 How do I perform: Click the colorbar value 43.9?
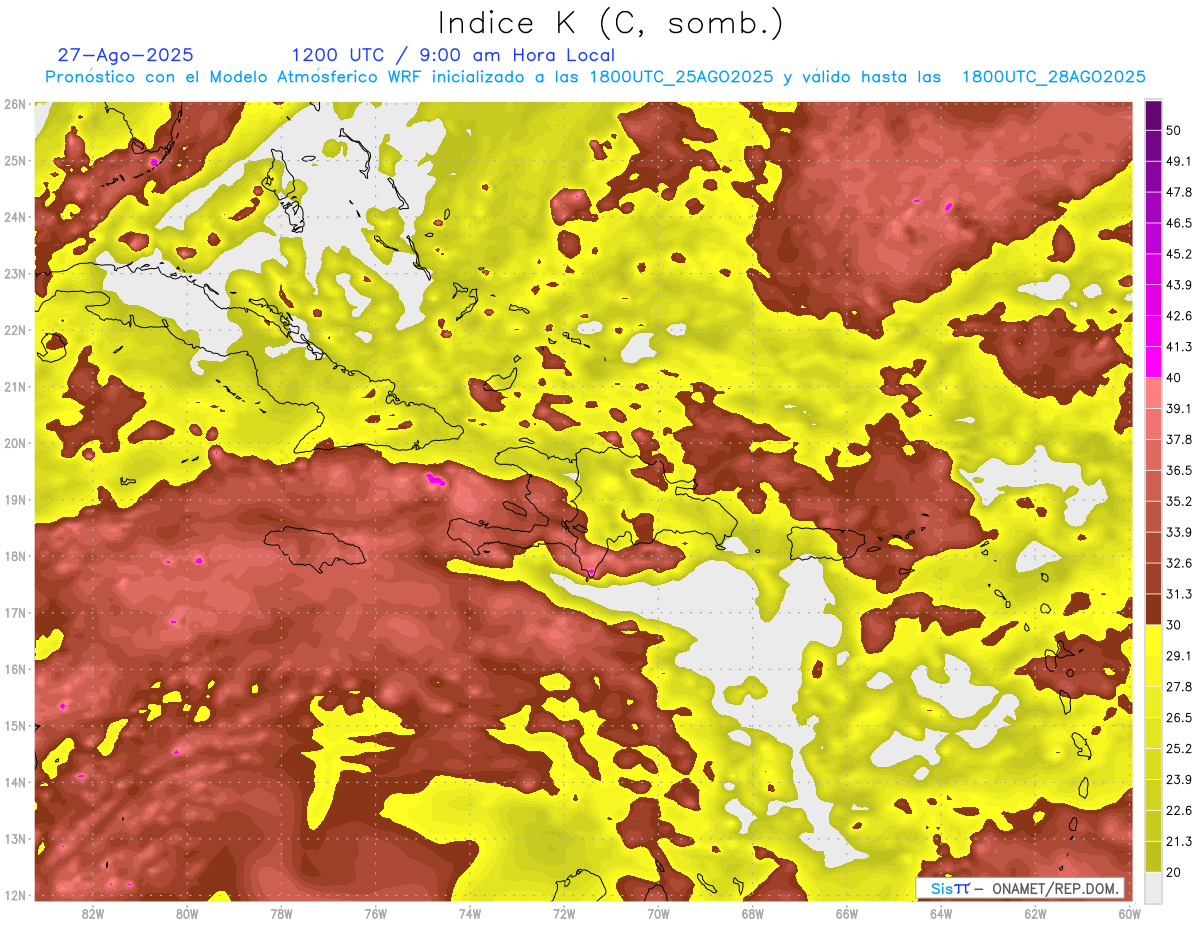(x=1179, y=285)
